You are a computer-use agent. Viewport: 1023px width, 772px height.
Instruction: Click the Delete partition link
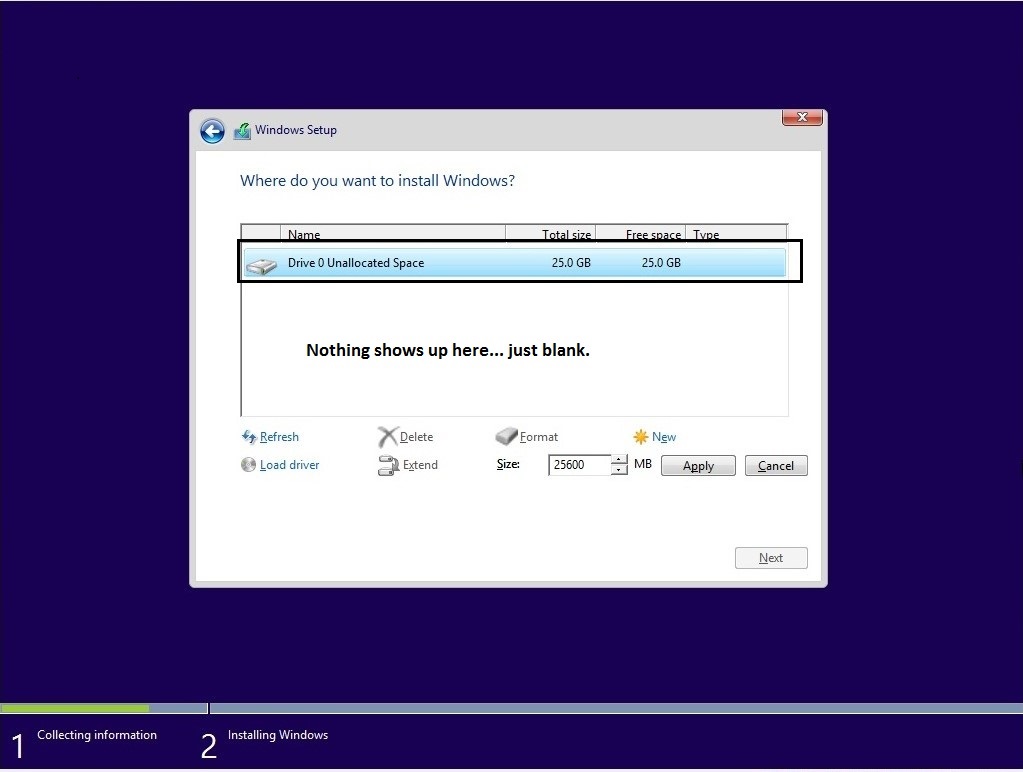416,437
